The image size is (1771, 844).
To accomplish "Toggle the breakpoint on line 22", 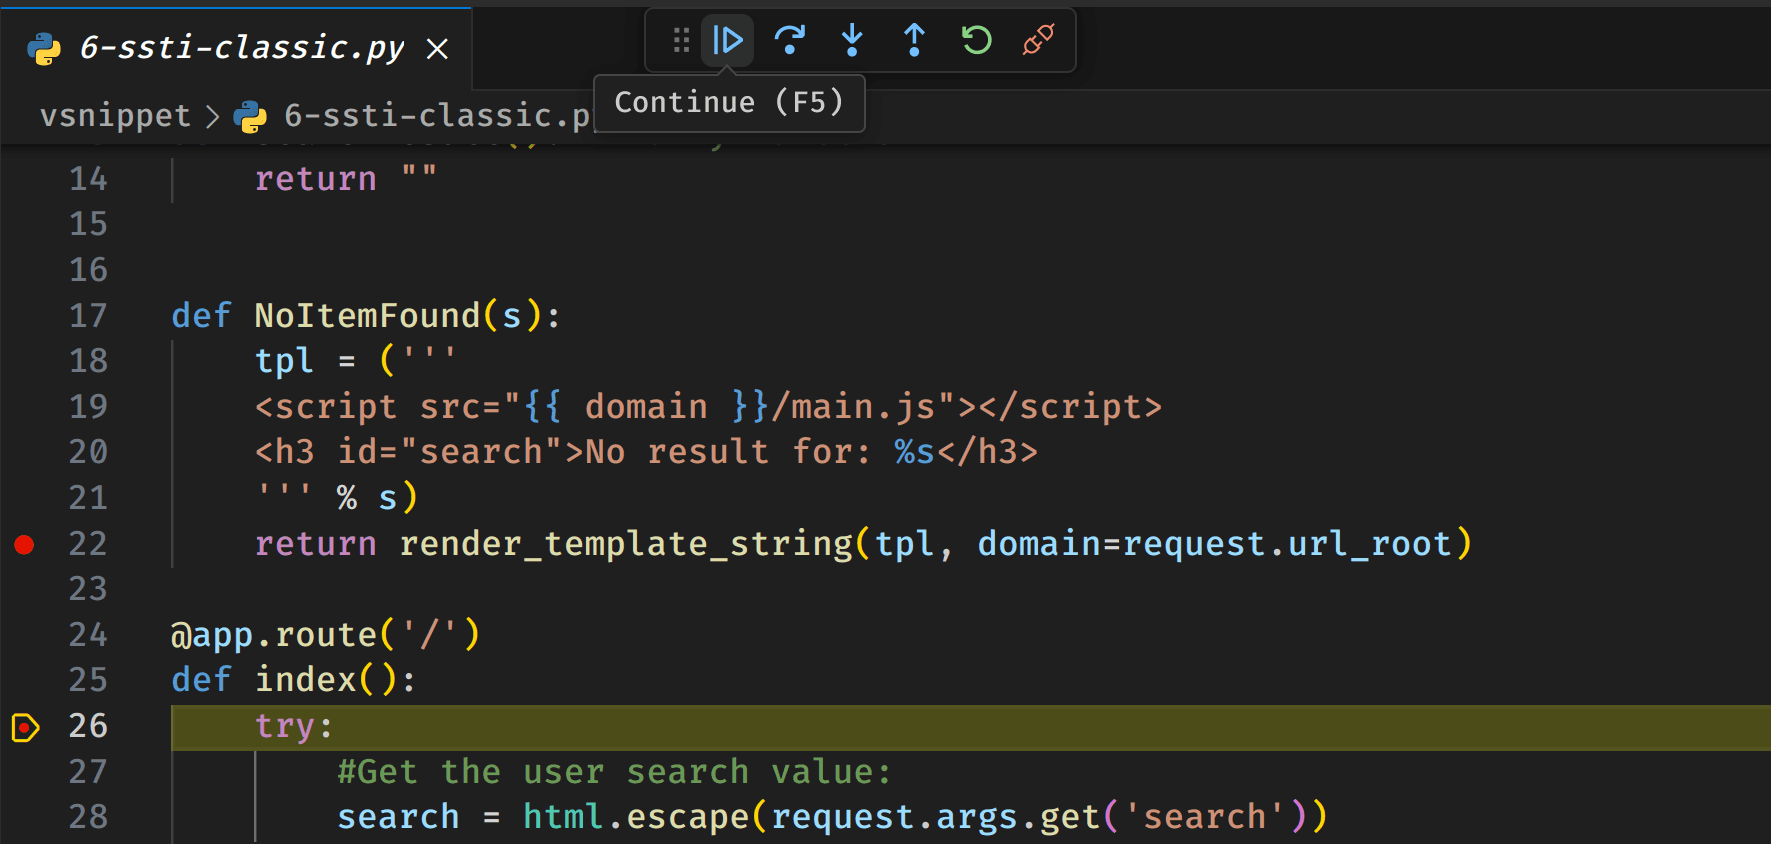I will point(25,544).
